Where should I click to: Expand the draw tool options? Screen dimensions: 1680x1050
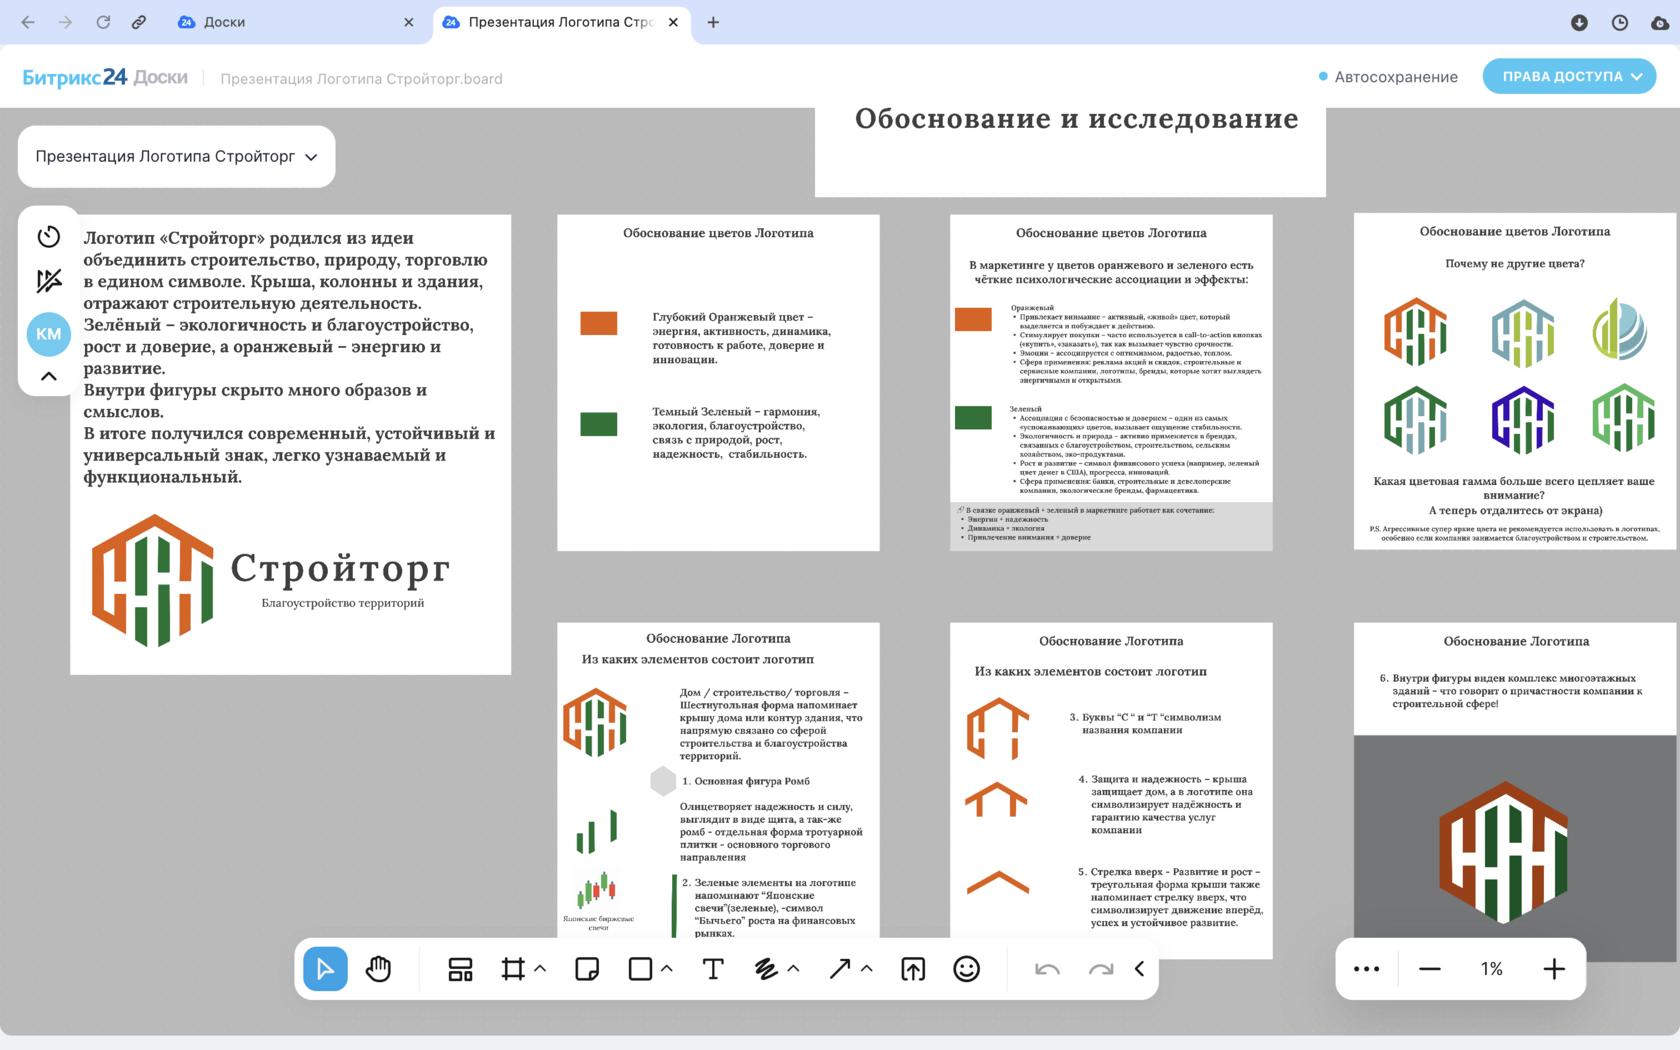pyautogui.click(x=793, y=968)
